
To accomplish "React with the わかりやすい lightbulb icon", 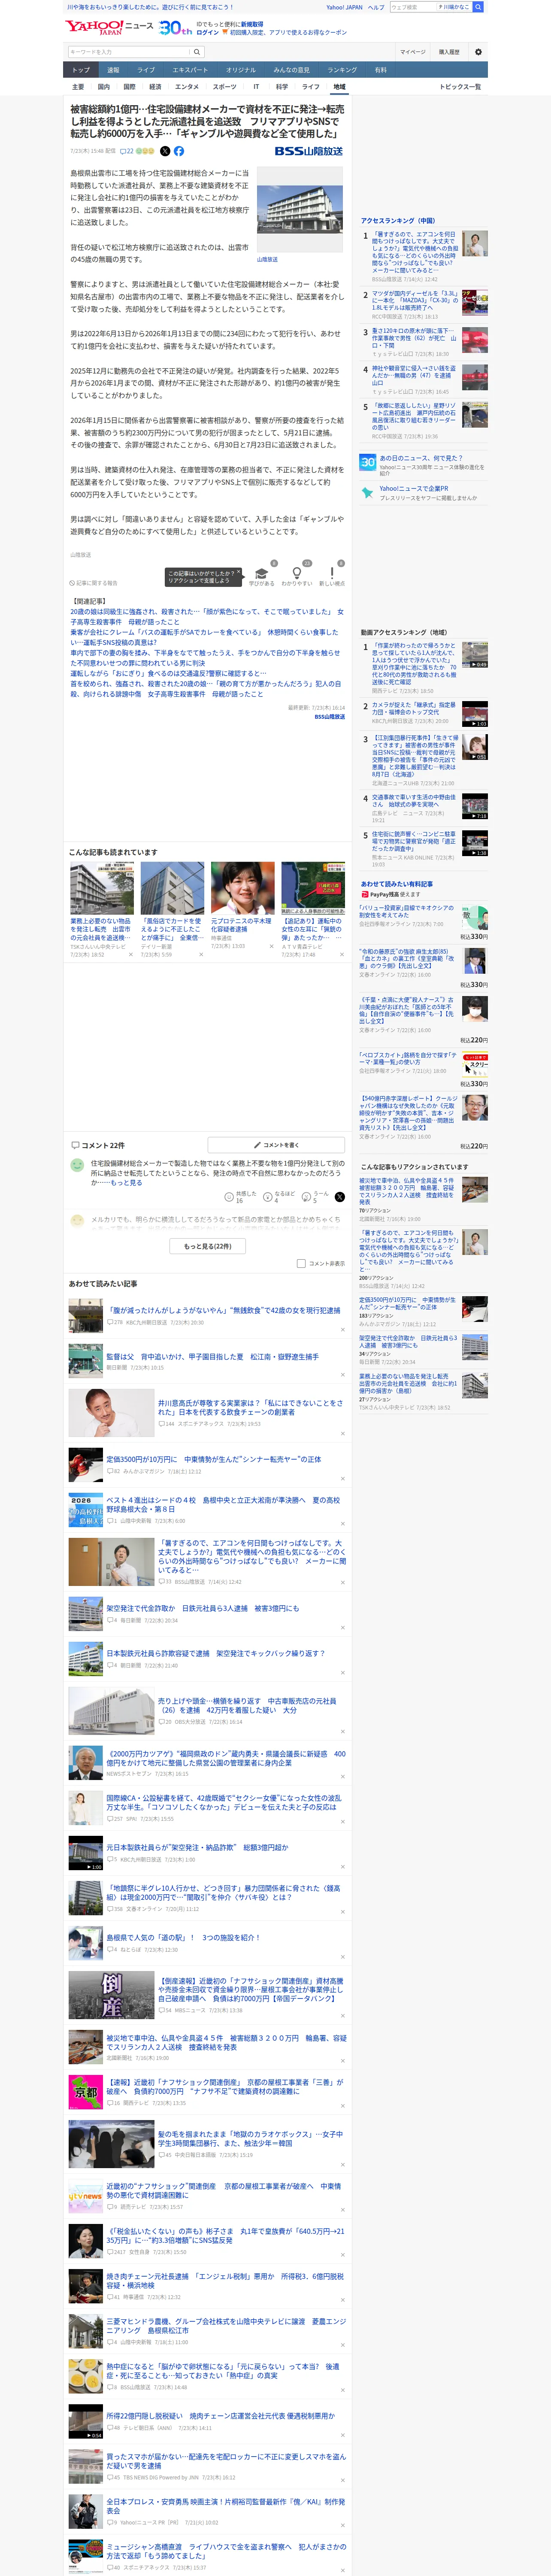I will [297, 574].
